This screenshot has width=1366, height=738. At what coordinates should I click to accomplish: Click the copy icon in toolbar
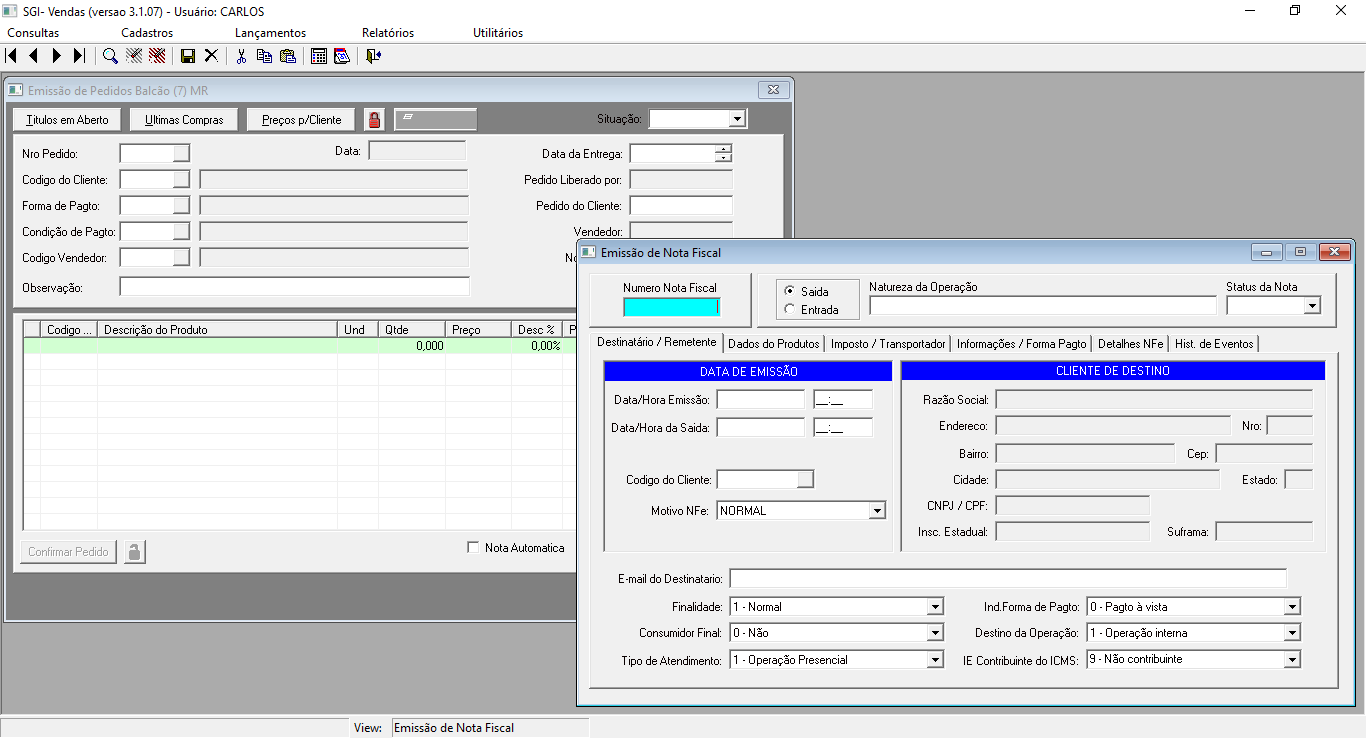[x=264, y=56]
